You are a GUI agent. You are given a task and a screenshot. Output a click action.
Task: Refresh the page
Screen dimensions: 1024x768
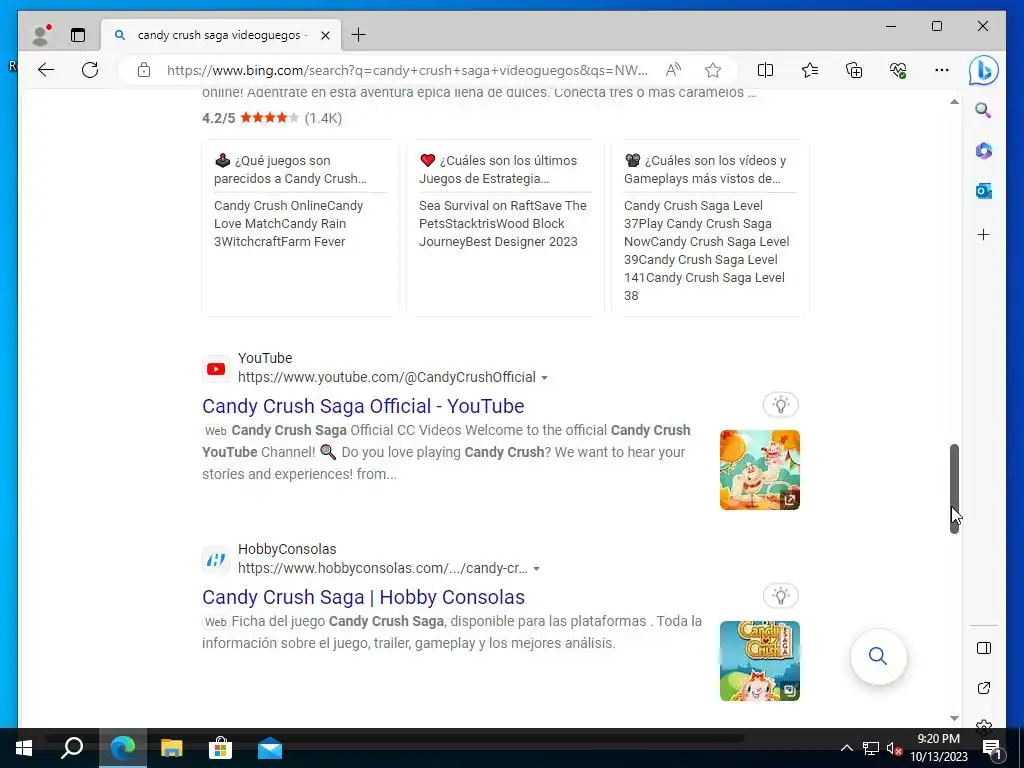point(90,70)
